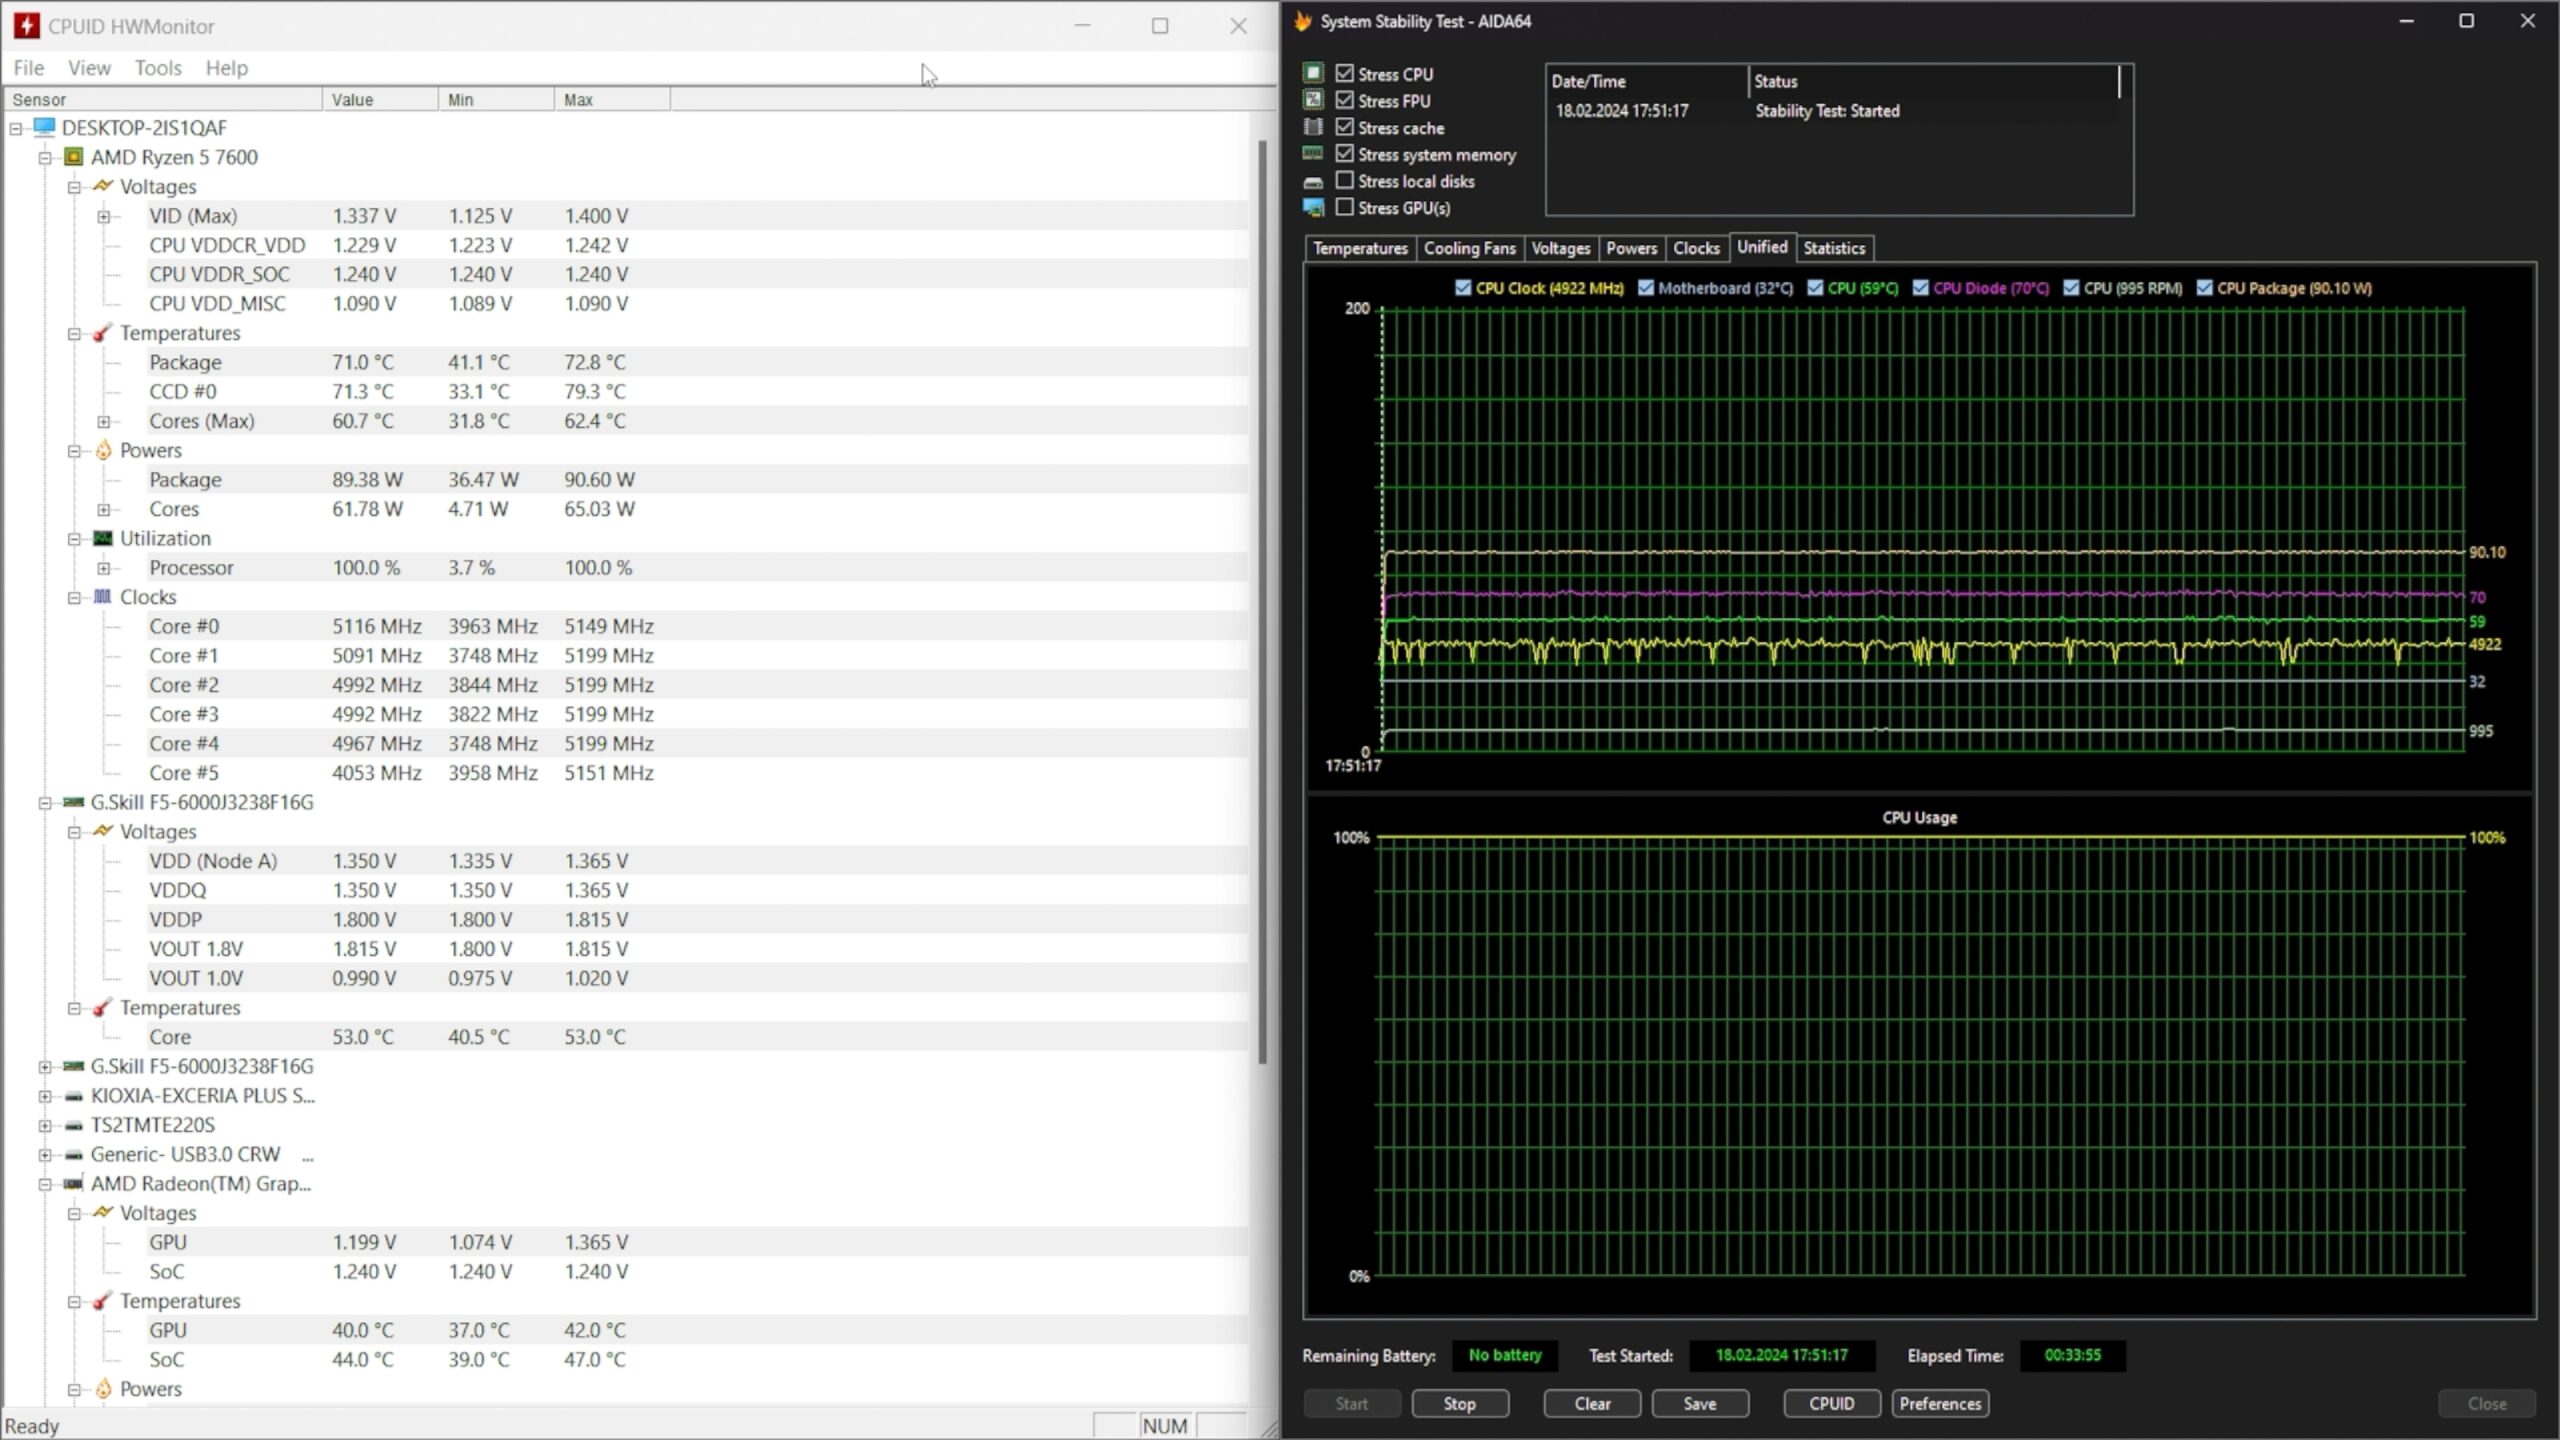Click the second G.Skill memory module icon
The height and width of the screenshot is (1440, 2560).
(x=74, y=1066)
